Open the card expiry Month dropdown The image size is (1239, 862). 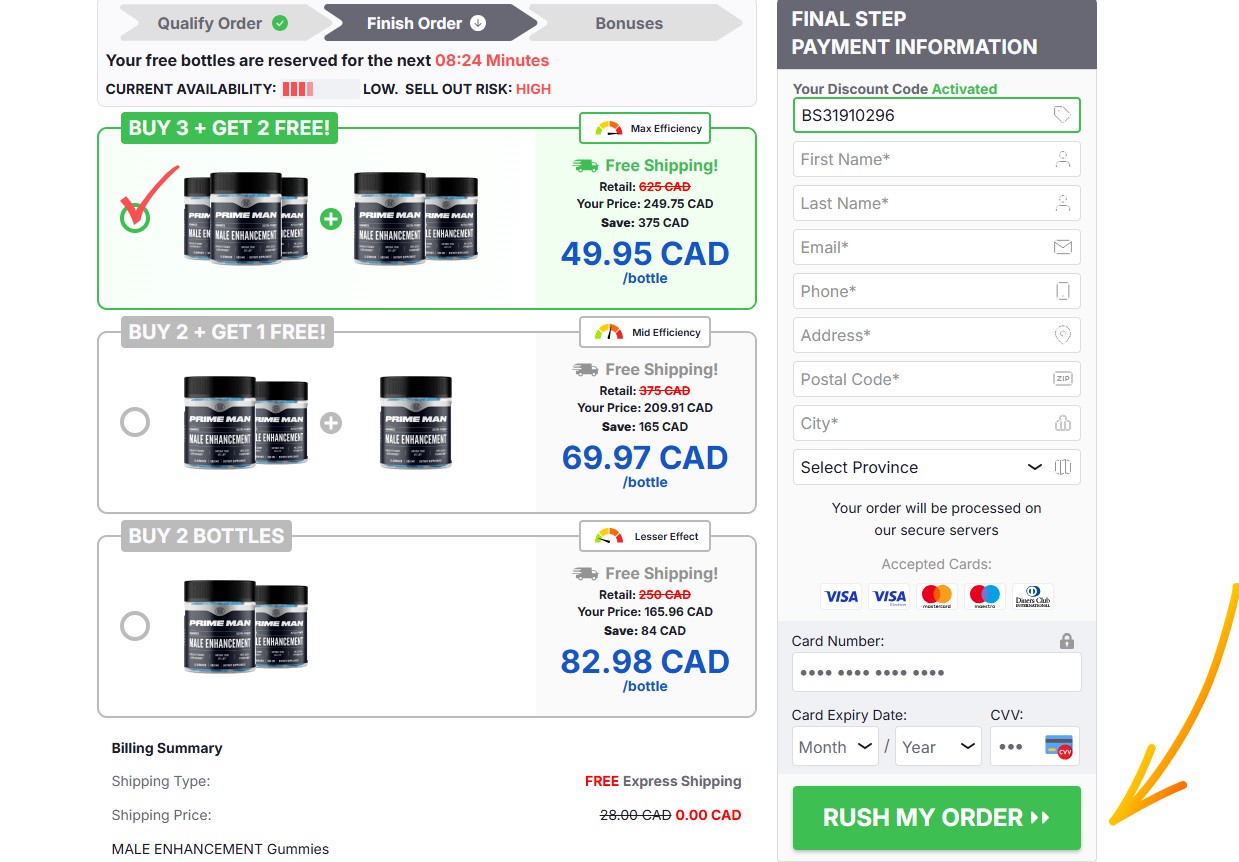[x=835, y=747]
